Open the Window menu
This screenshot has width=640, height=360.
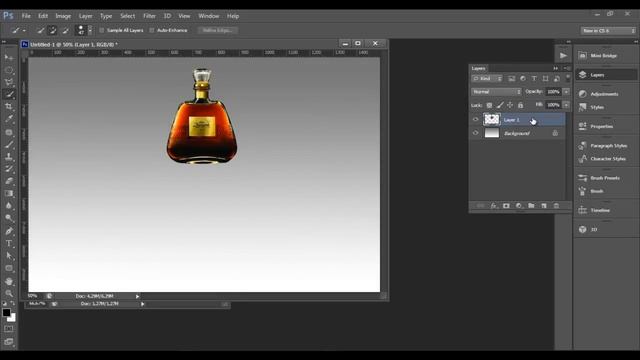click(209, 16)
